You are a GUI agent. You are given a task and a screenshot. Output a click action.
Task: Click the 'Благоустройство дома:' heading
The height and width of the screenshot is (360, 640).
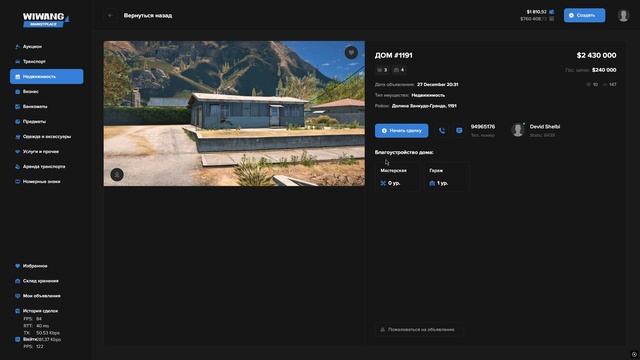(x=404, y=152)
